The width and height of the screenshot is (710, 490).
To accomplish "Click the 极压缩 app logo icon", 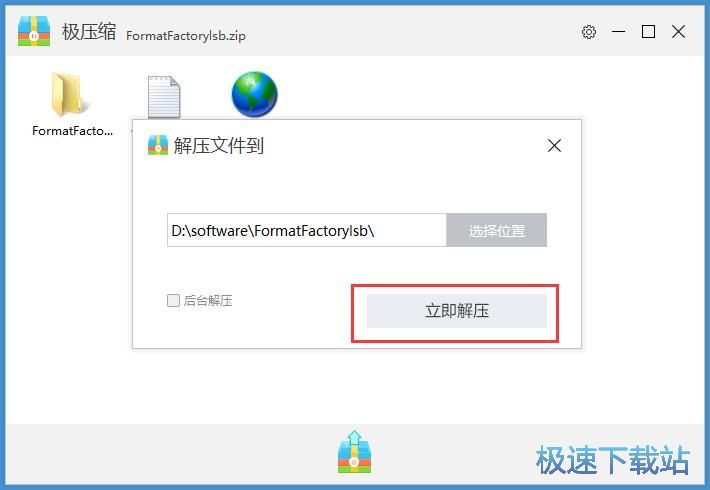I will point(34,31).
